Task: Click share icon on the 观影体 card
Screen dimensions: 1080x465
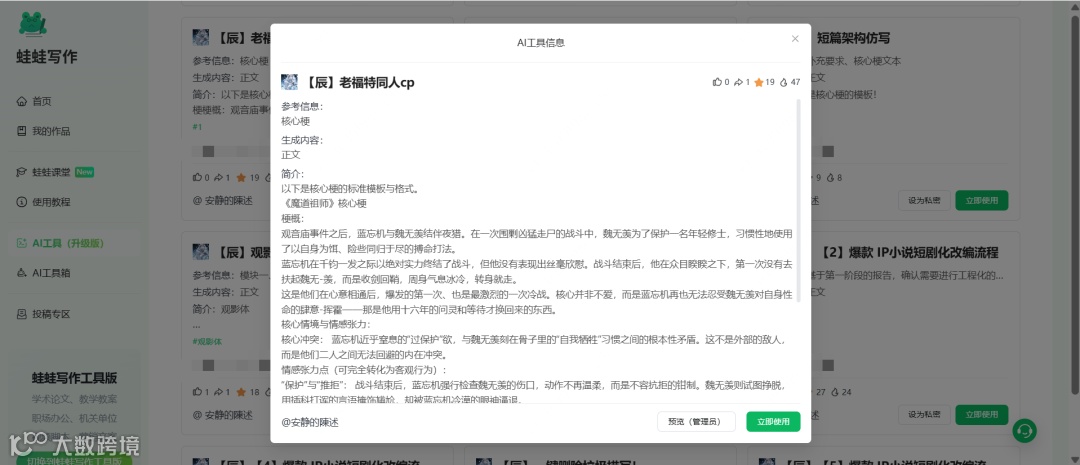Action: coord(218,392)
